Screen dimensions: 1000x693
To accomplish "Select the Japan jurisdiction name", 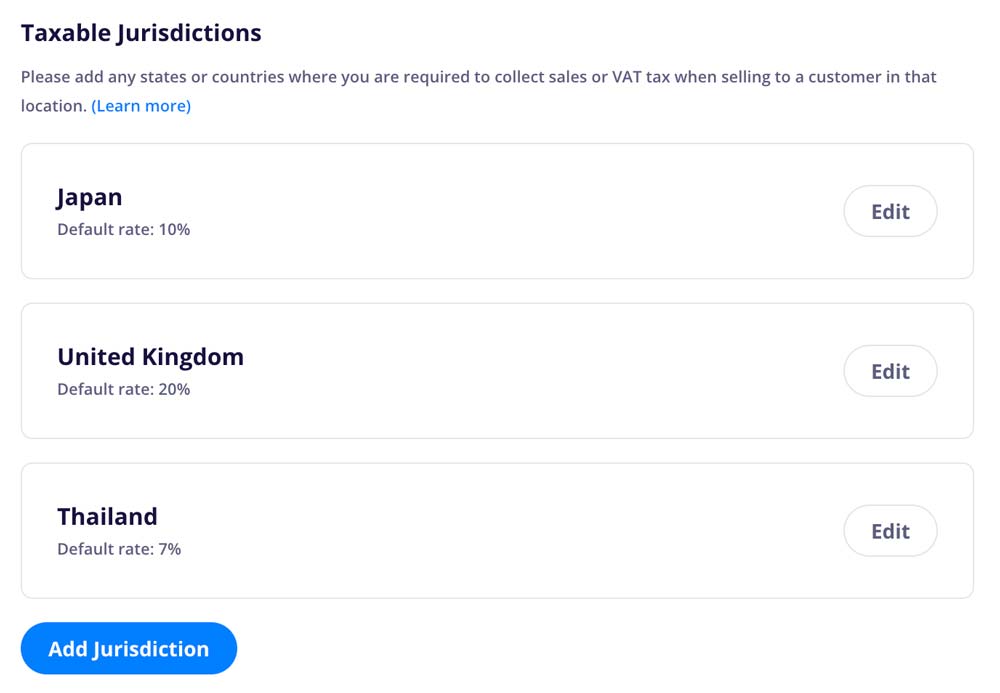I will [x=89, y=197].
